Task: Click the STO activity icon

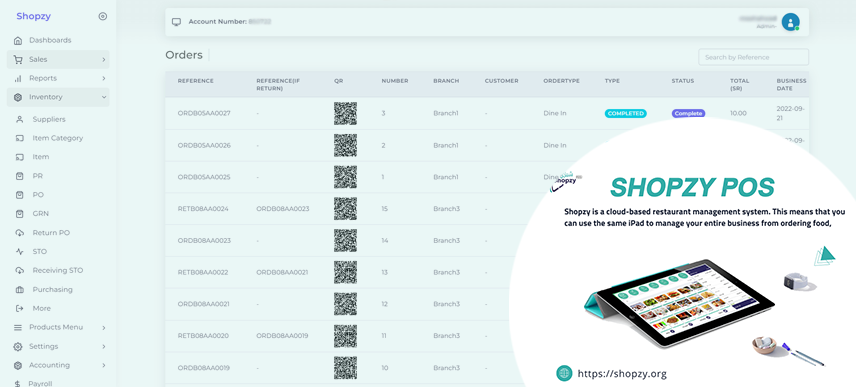Action: point(20,252)
